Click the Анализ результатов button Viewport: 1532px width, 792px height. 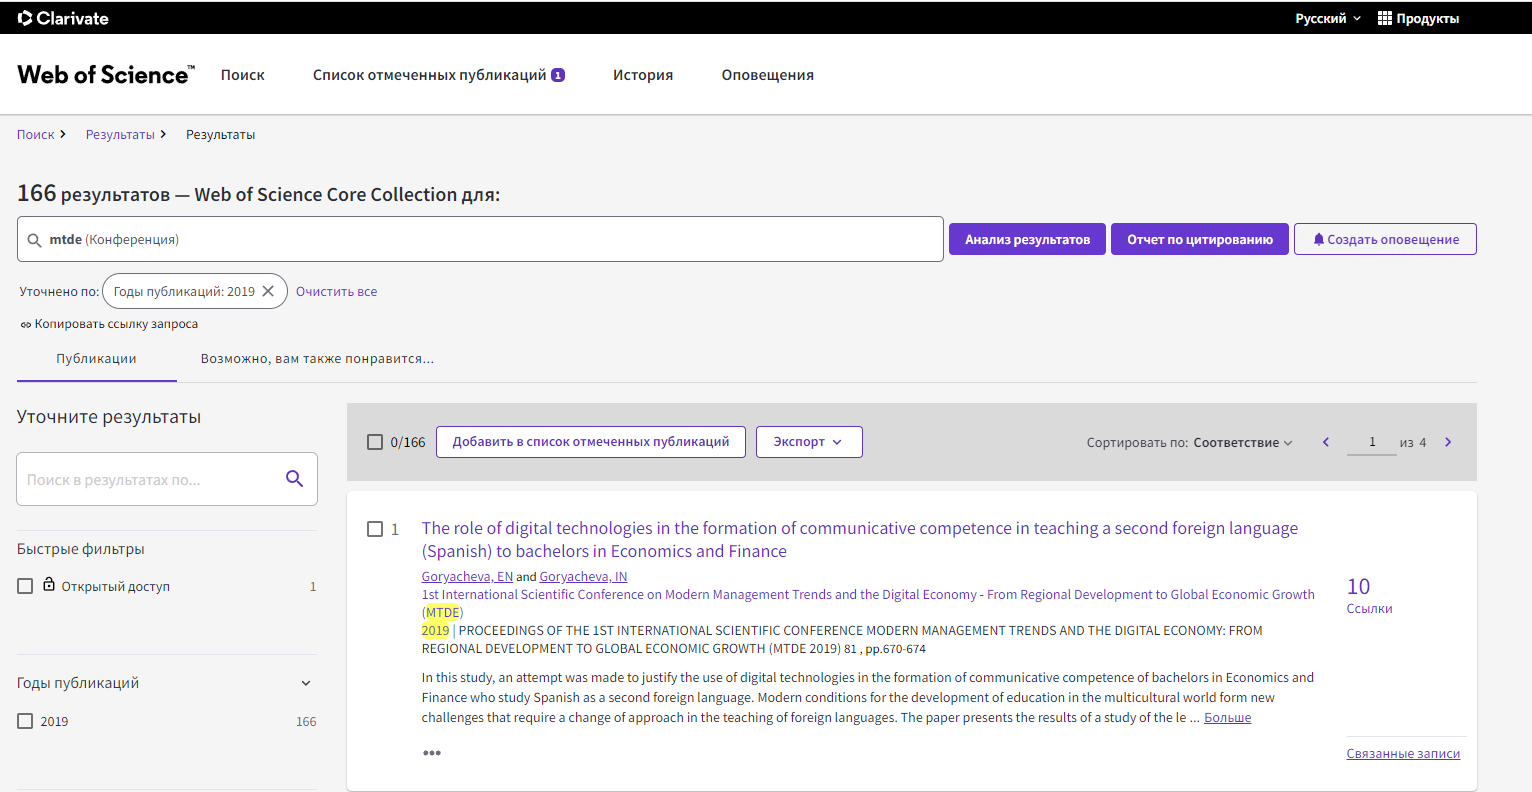(1027, 239)
